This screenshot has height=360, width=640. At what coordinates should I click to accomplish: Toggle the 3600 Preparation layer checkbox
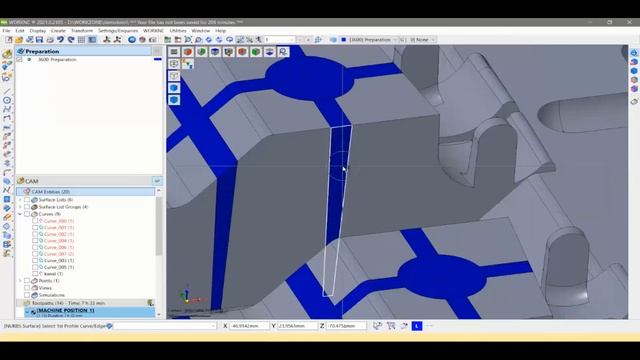coord(19,60)
